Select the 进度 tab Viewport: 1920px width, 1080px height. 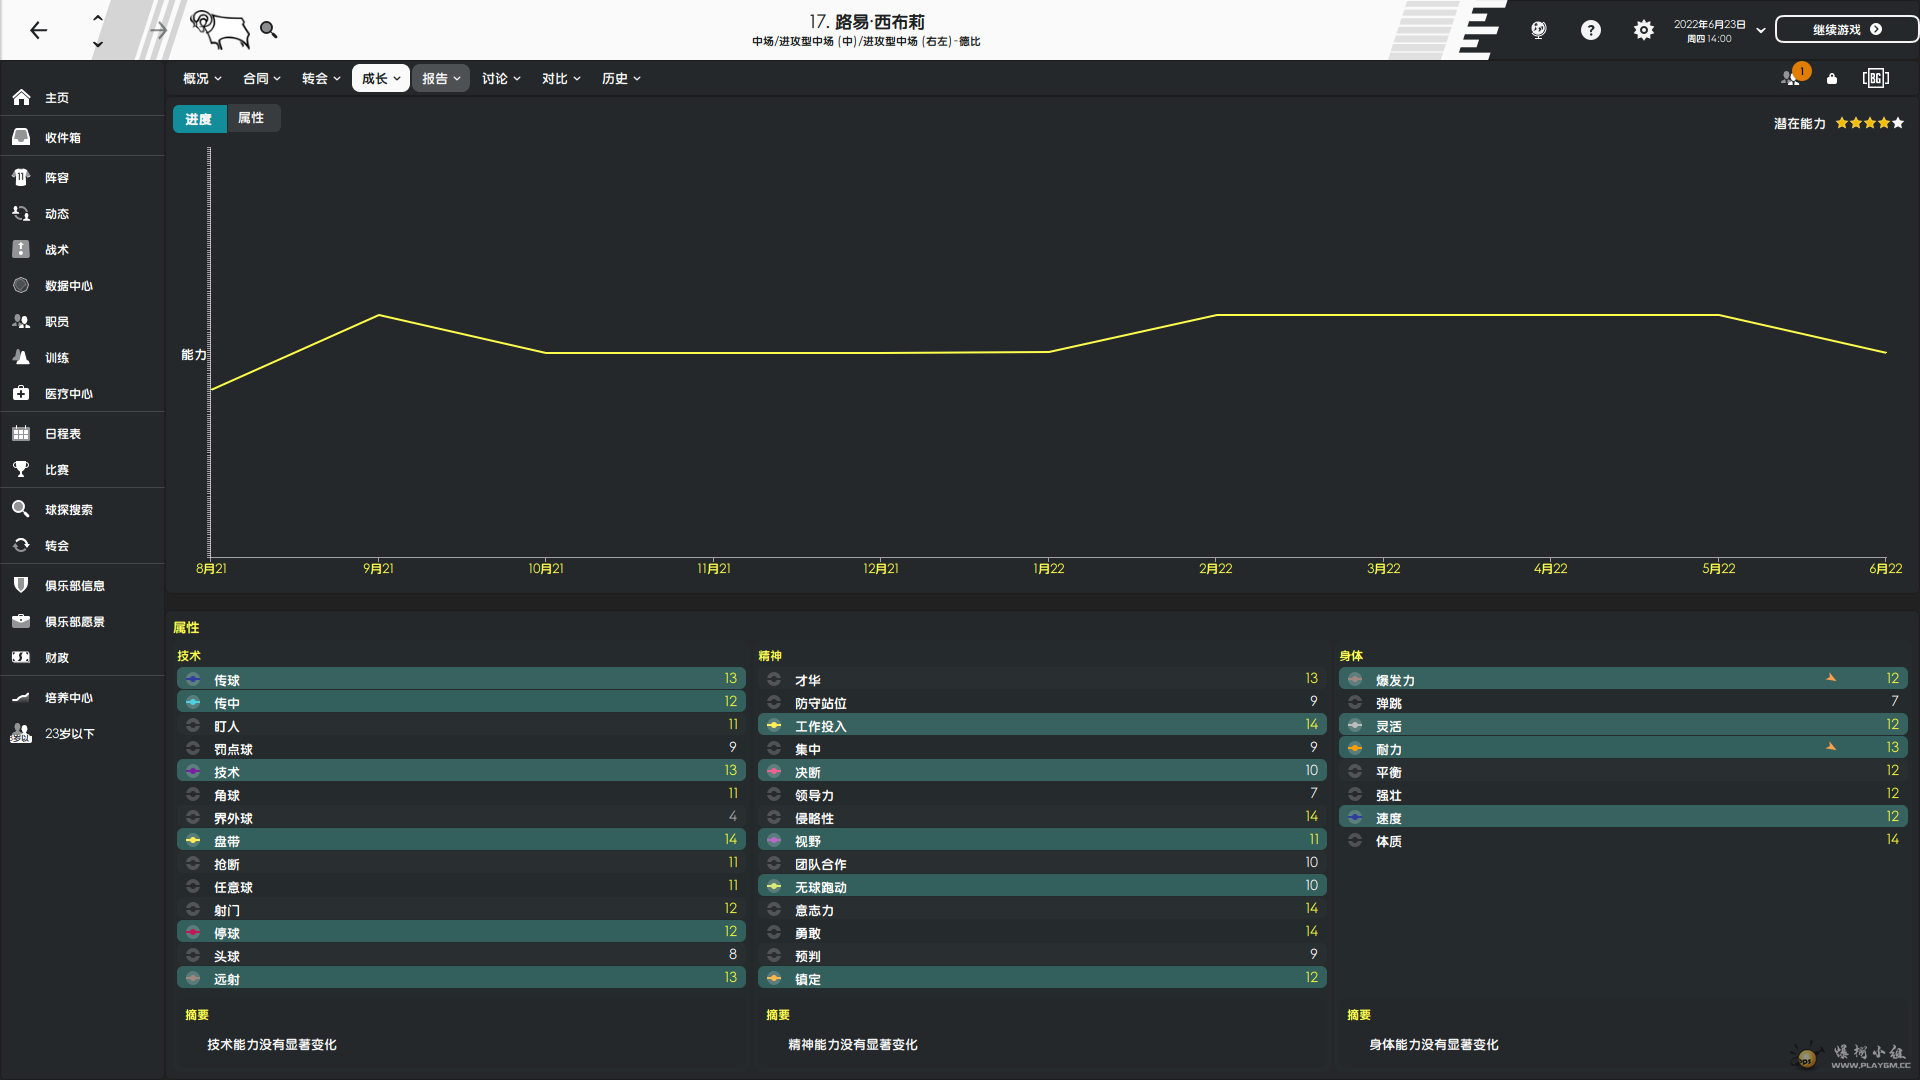198,119
